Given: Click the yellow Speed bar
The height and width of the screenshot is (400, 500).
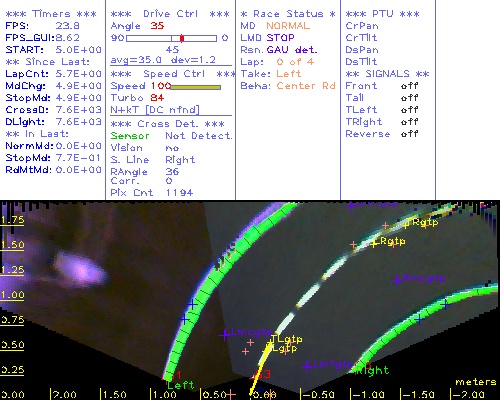Looking at the screenshot, I should point(196,87).
